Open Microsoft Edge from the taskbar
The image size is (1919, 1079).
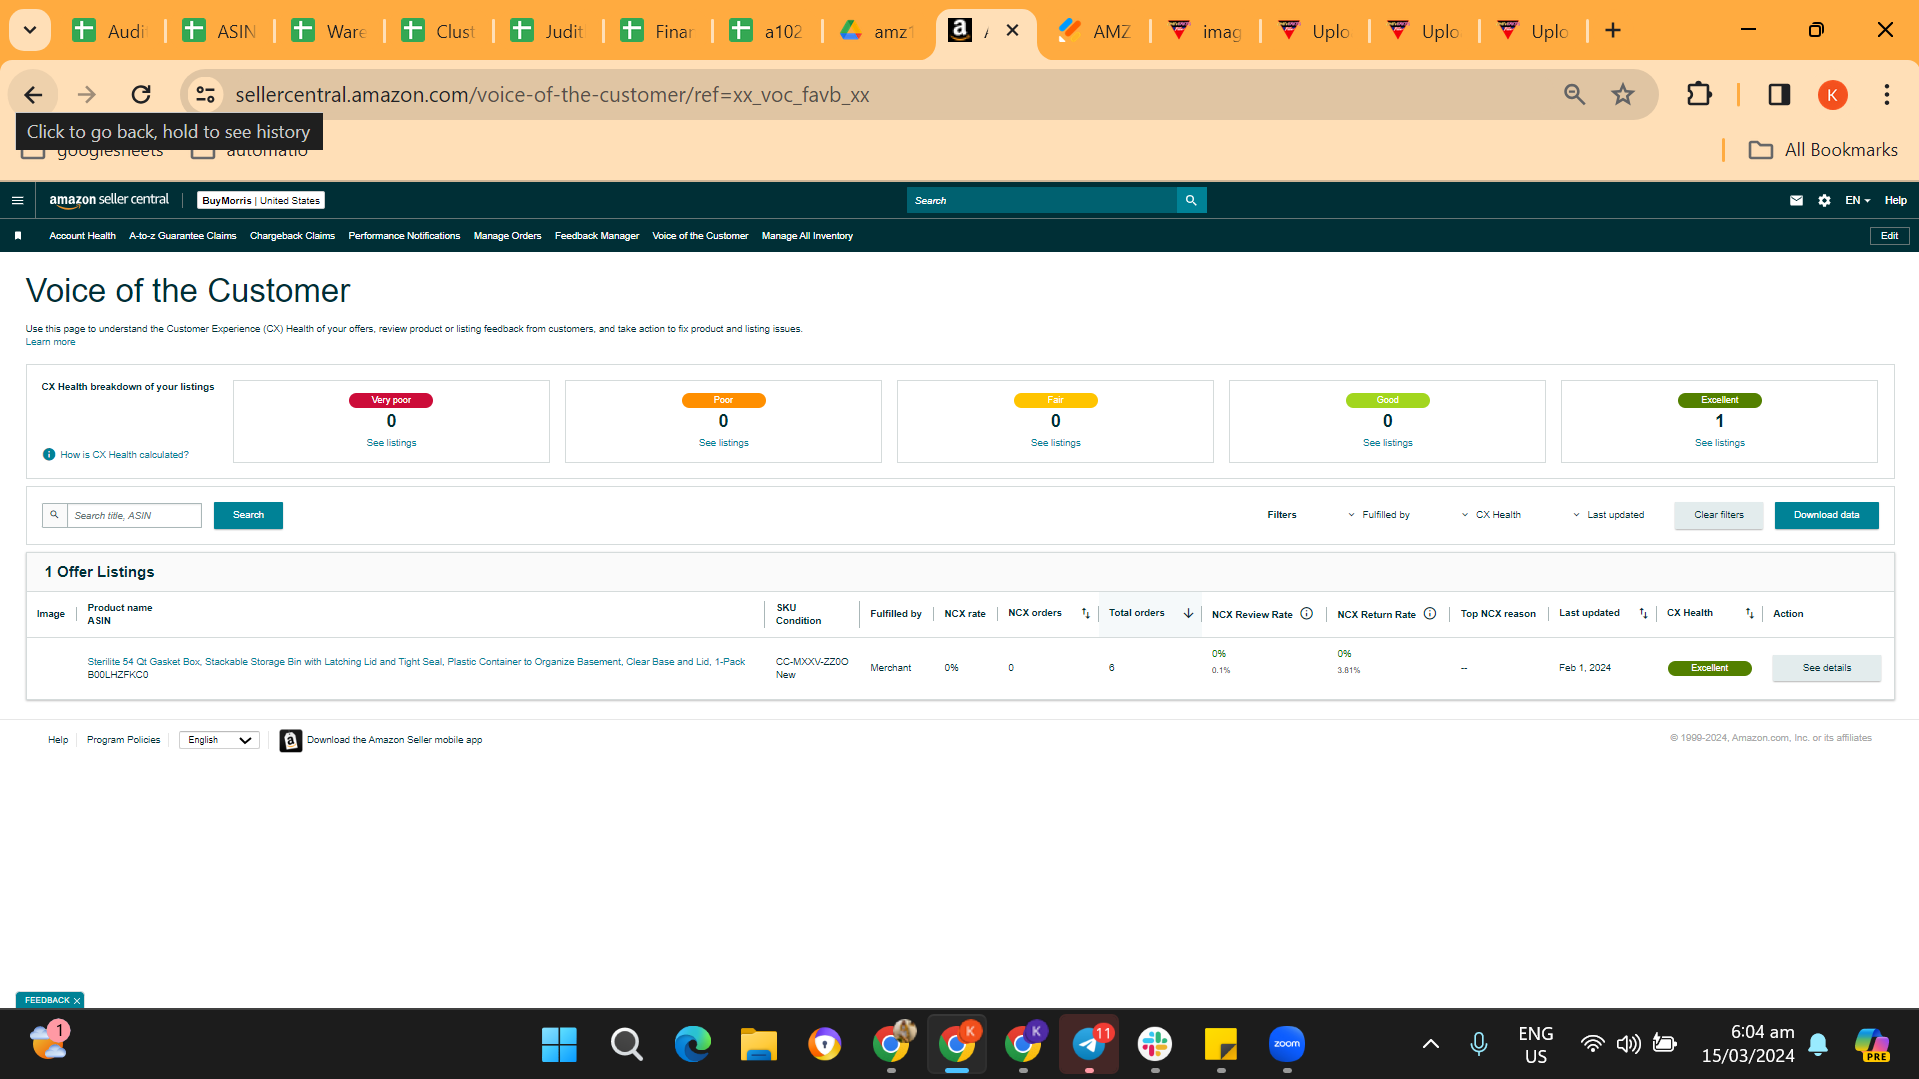point(692,1045)
